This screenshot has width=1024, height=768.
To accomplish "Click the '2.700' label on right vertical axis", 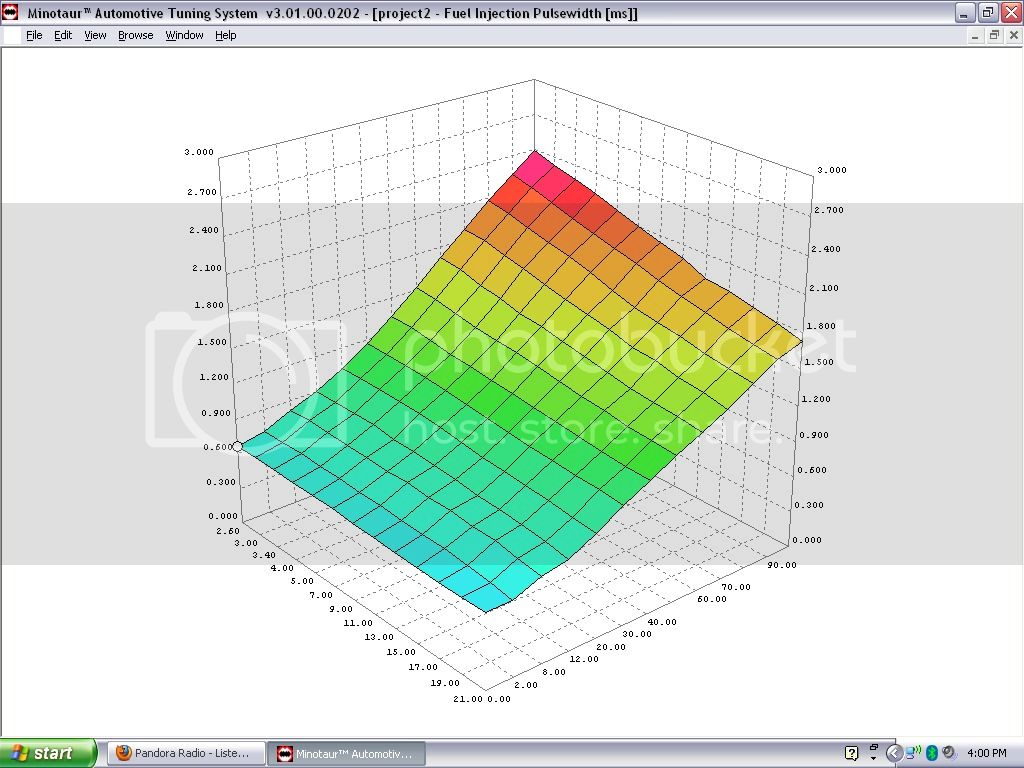I will point(829,210).
